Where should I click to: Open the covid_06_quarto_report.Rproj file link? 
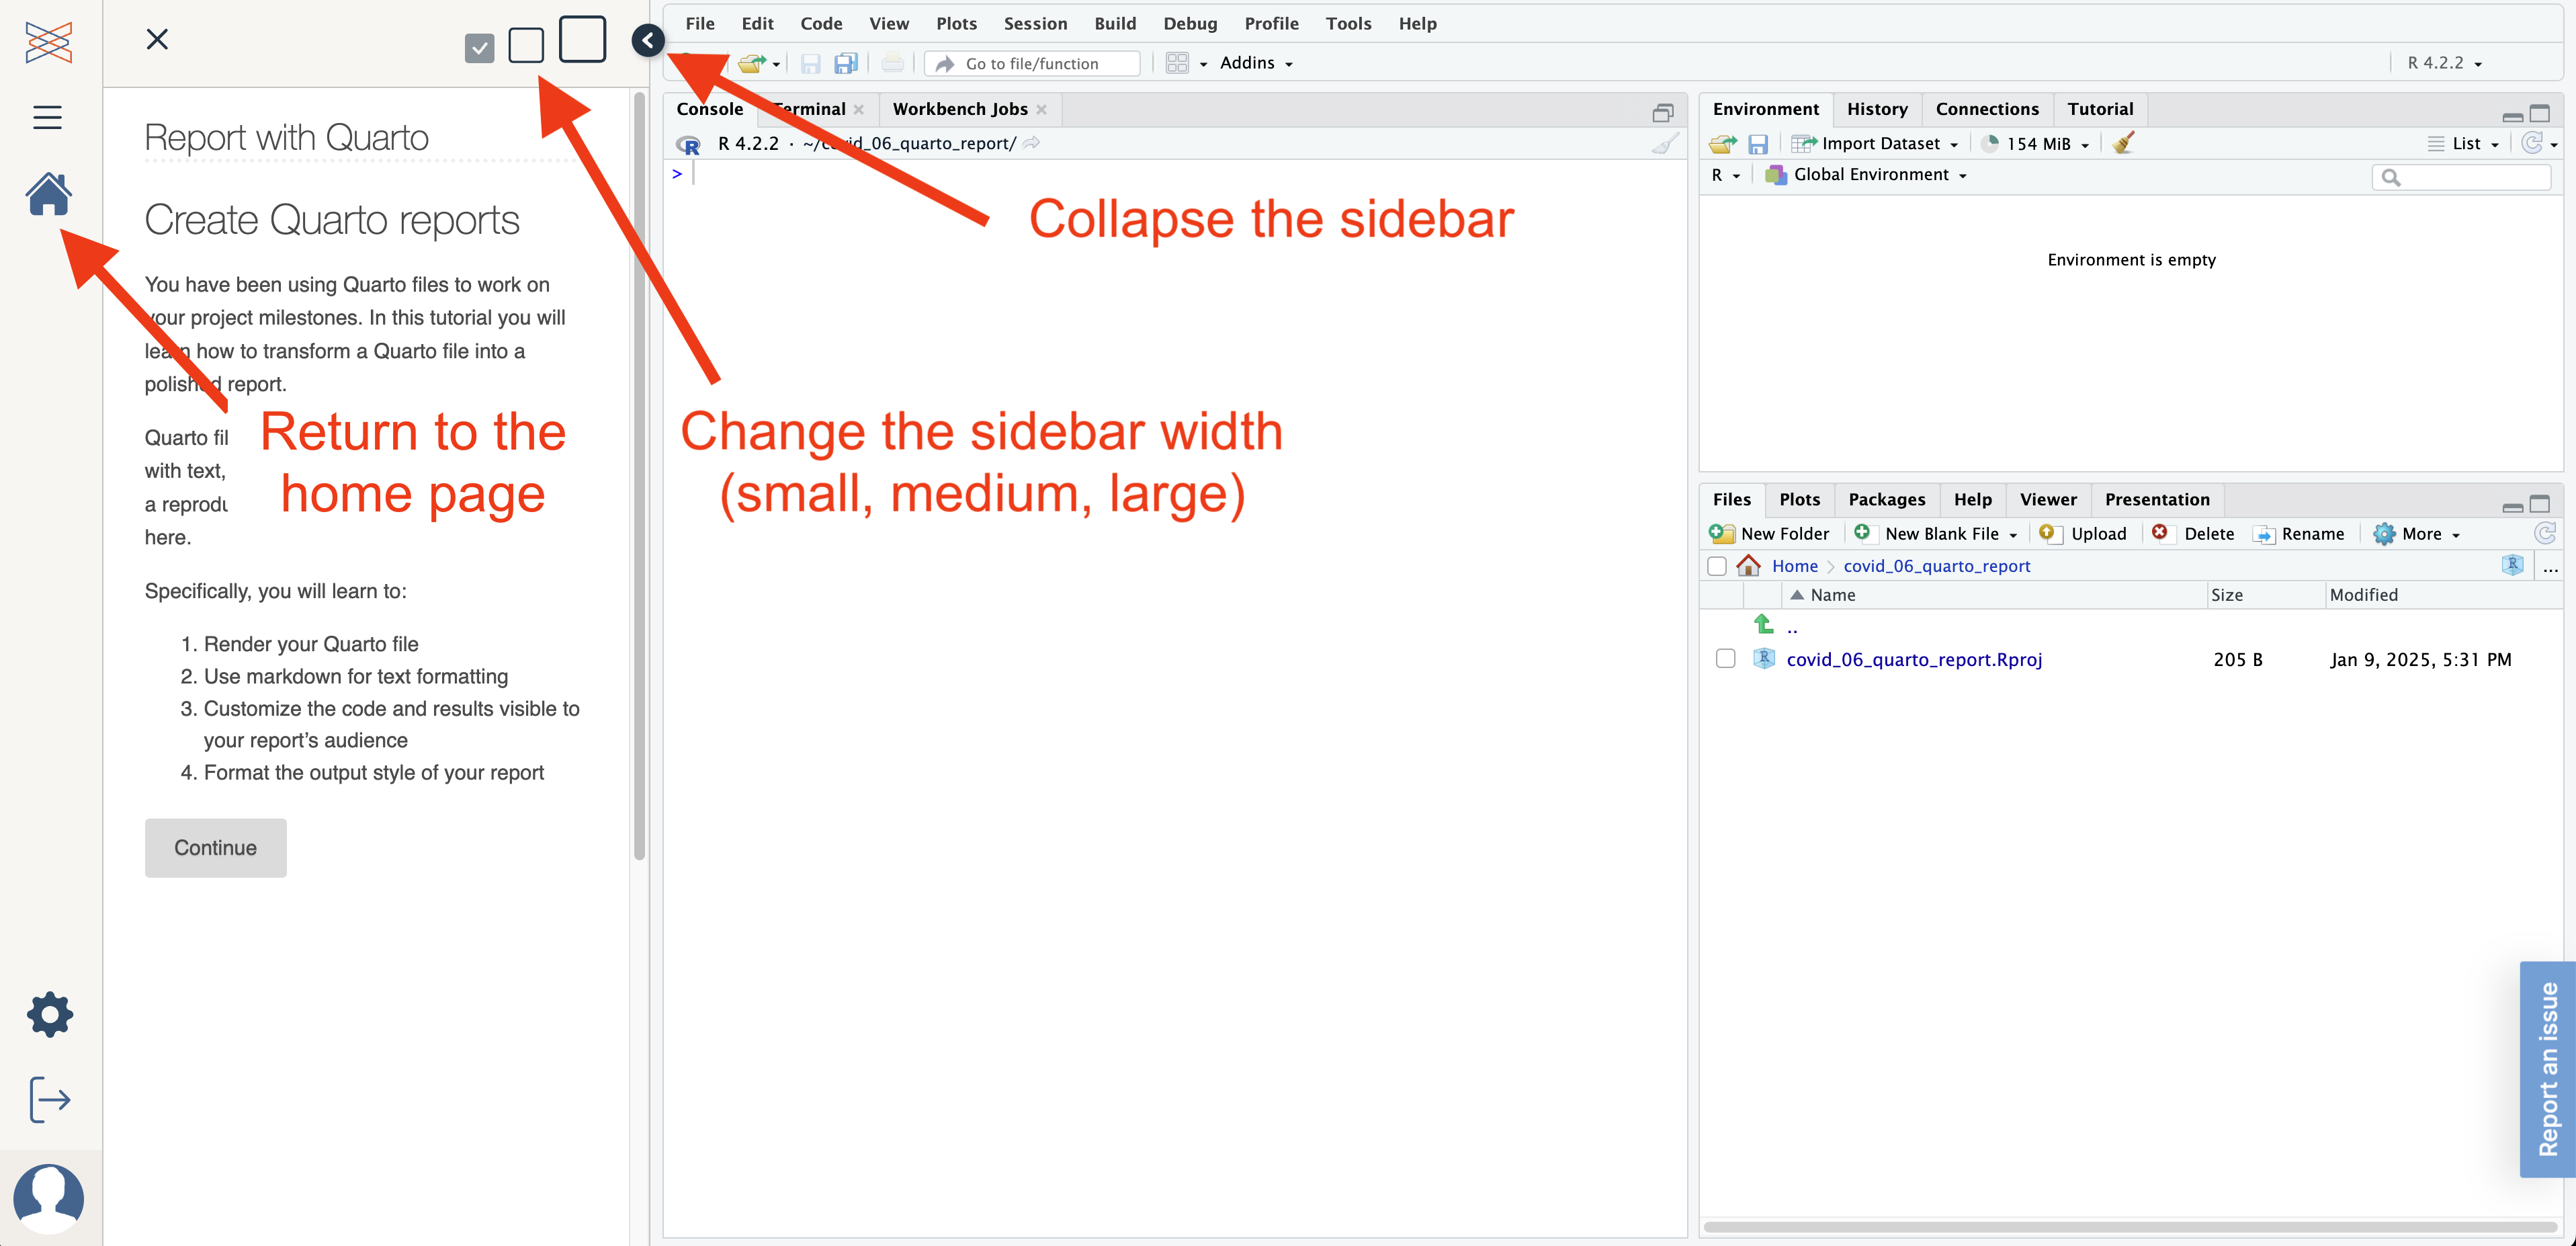[x=1913, y=659]
